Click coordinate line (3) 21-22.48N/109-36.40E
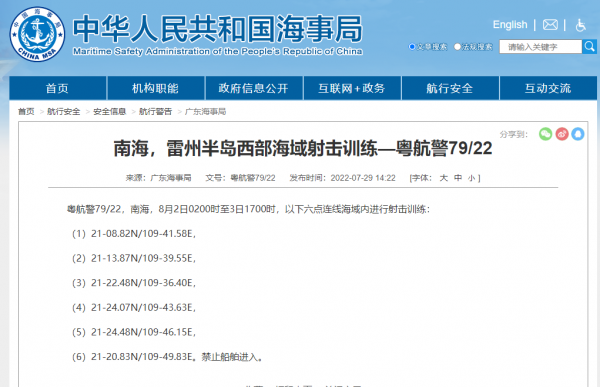The width and height of the screenshot is (600, 387). pos(134,282)
